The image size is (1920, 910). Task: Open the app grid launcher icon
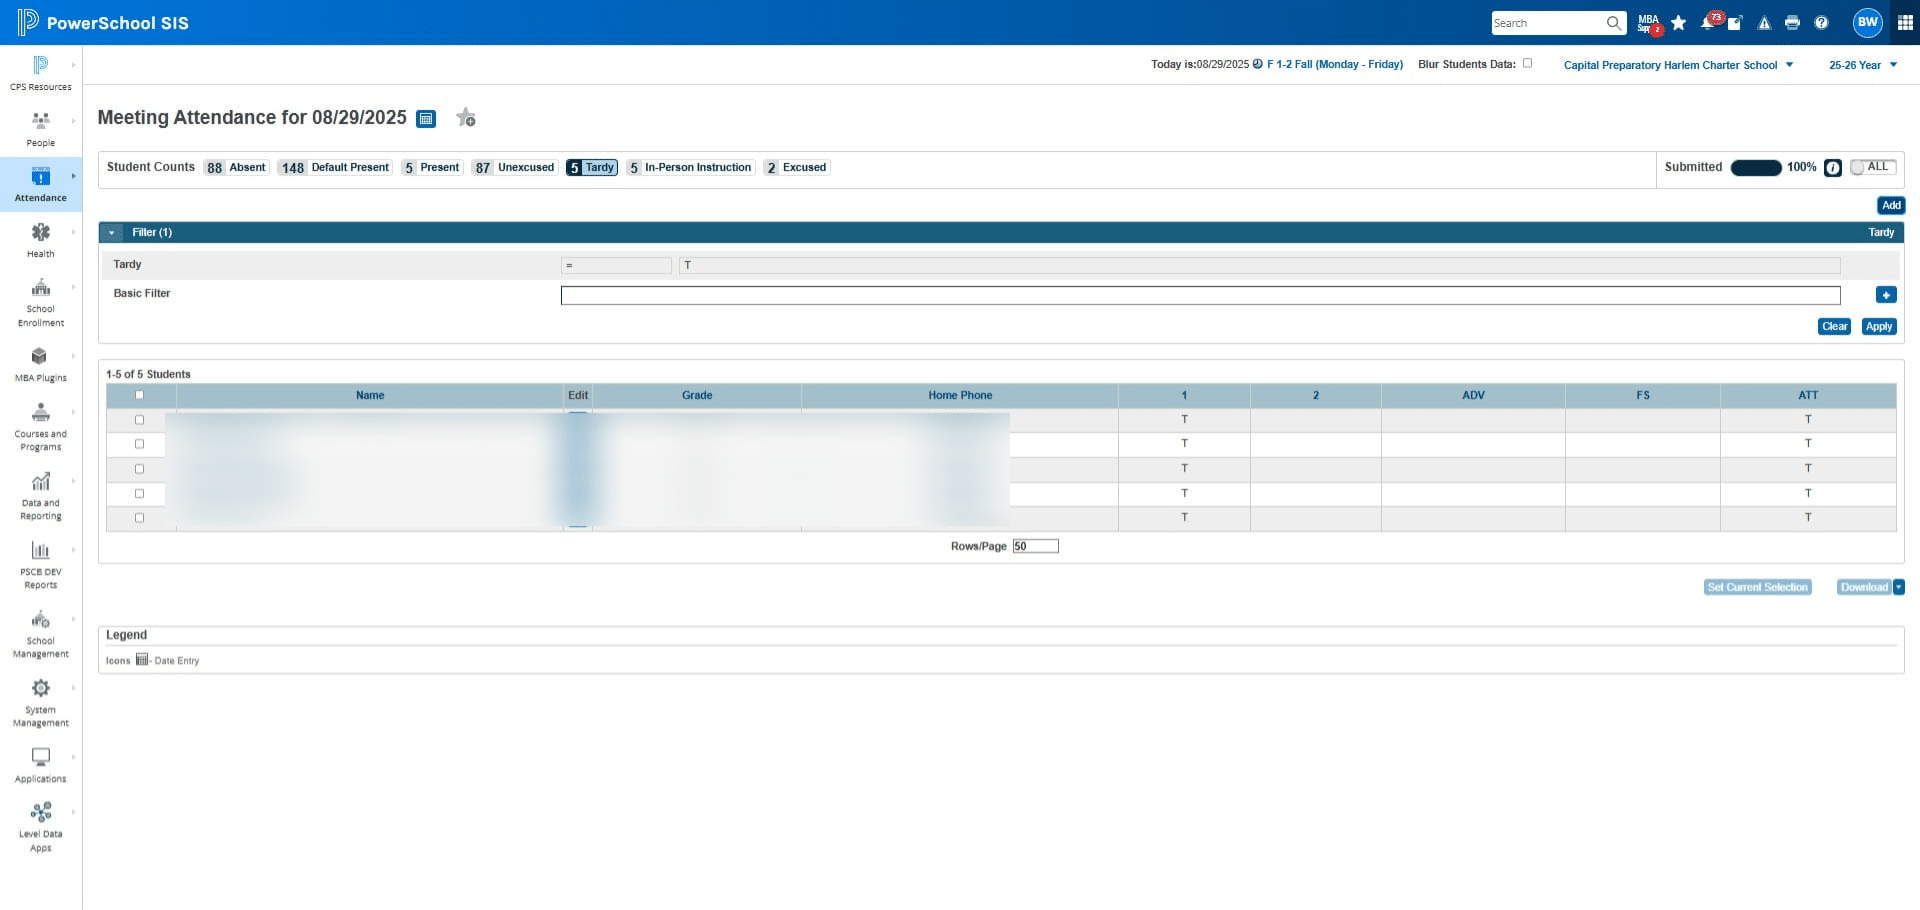click(x=1905, y=22)
